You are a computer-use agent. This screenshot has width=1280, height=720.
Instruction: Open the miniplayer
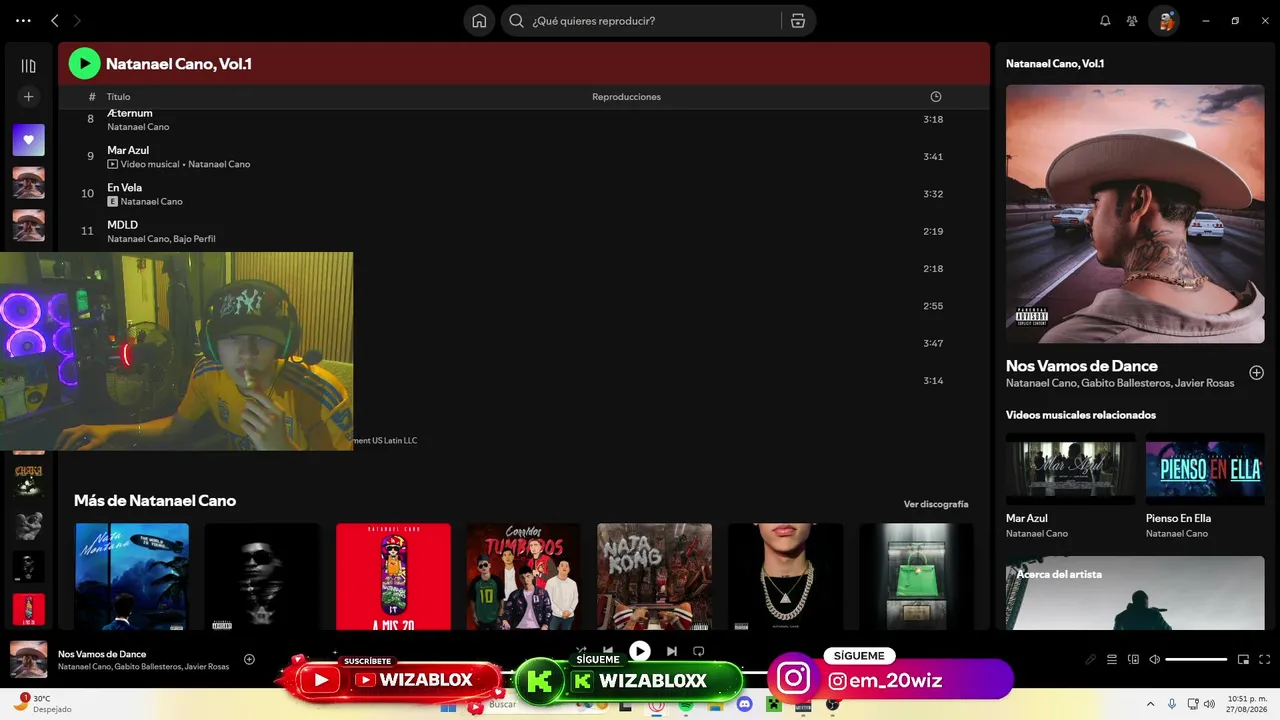click(1243, 660)
